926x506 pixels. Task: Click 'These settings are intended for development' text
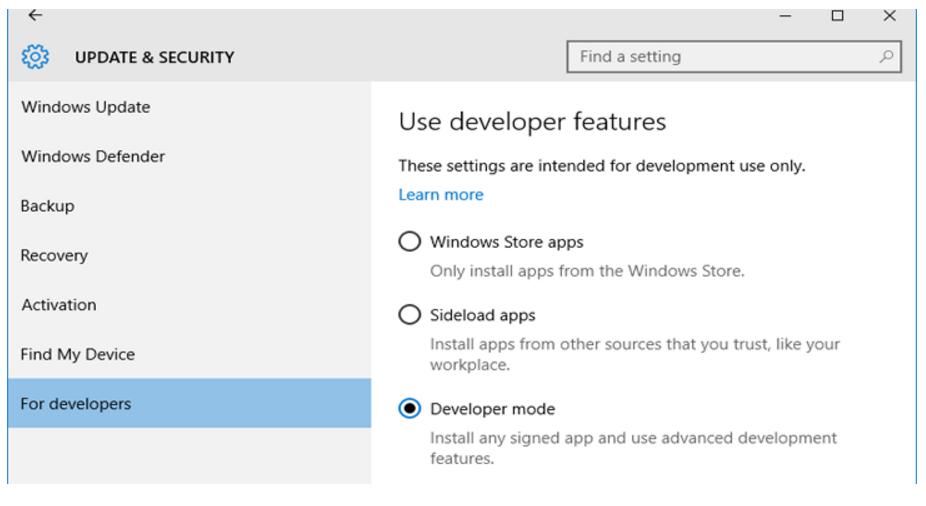601,166
